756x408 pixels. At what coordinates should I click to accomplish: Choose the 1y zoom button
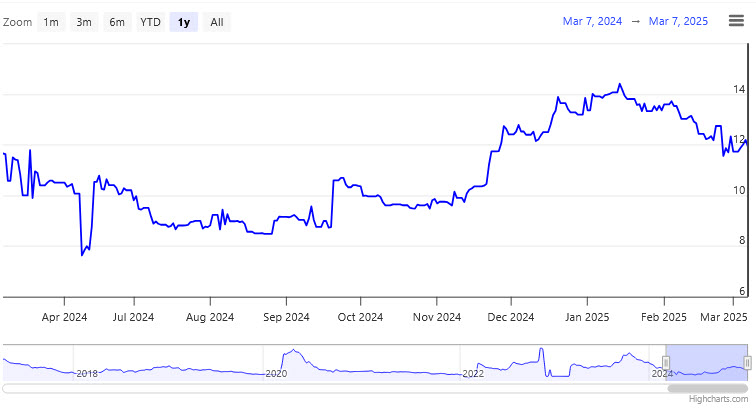pyautogui.click(x=183, y=22)
